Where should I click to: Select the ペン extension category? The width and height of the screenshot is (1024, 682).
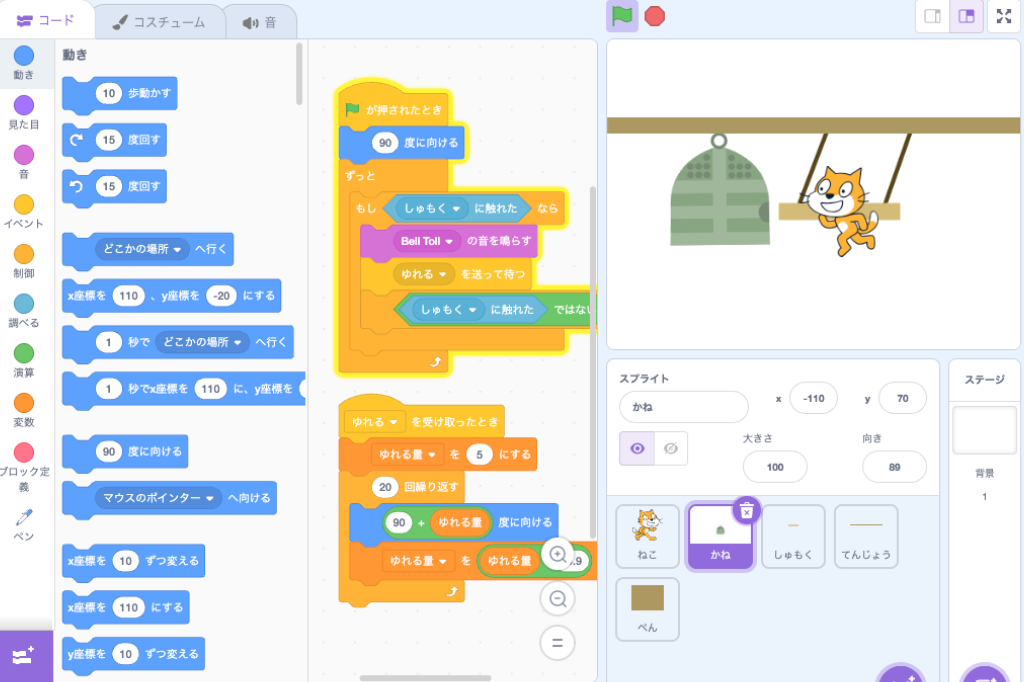tap(24, 524)
